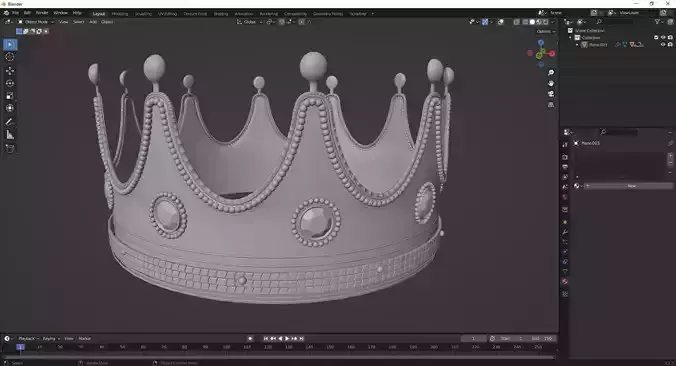Activate the Rotate tool
The image size is (676, 366).
click(10, 83)
